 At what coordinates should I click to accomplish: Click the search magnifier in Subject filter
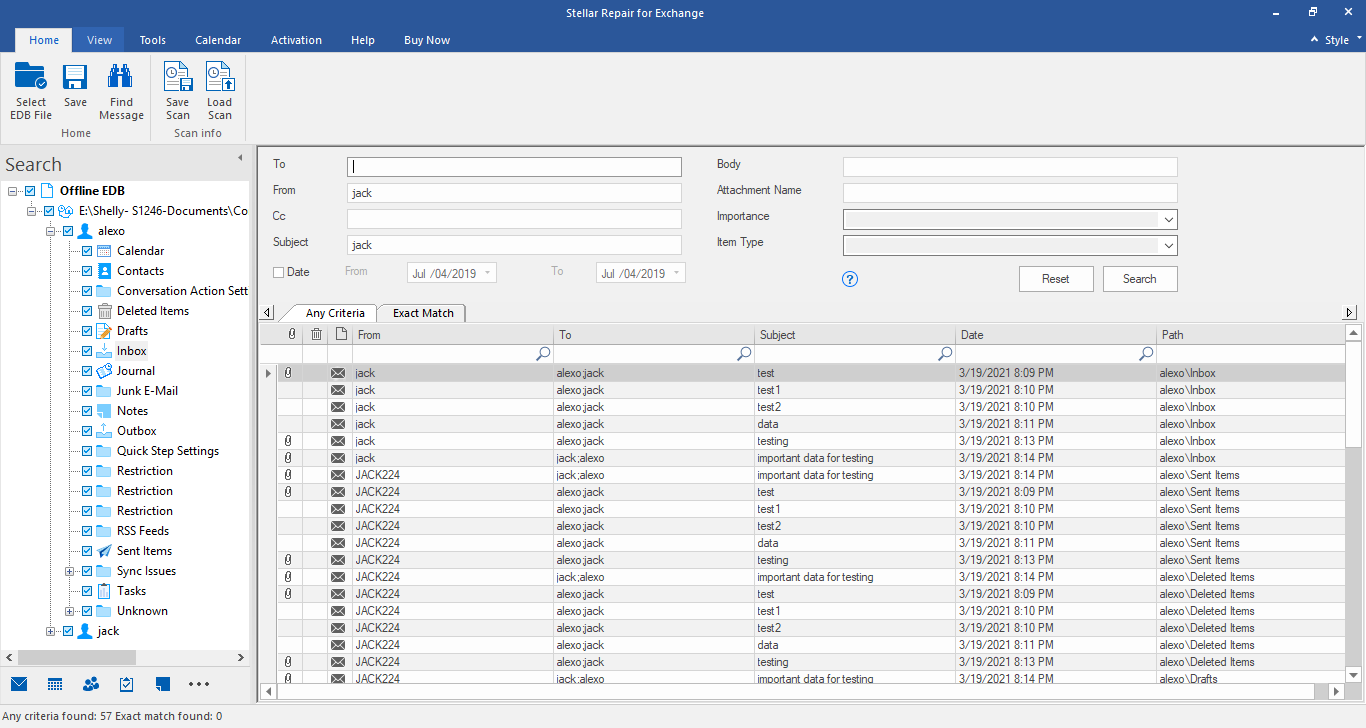click(x=945, y=353)
